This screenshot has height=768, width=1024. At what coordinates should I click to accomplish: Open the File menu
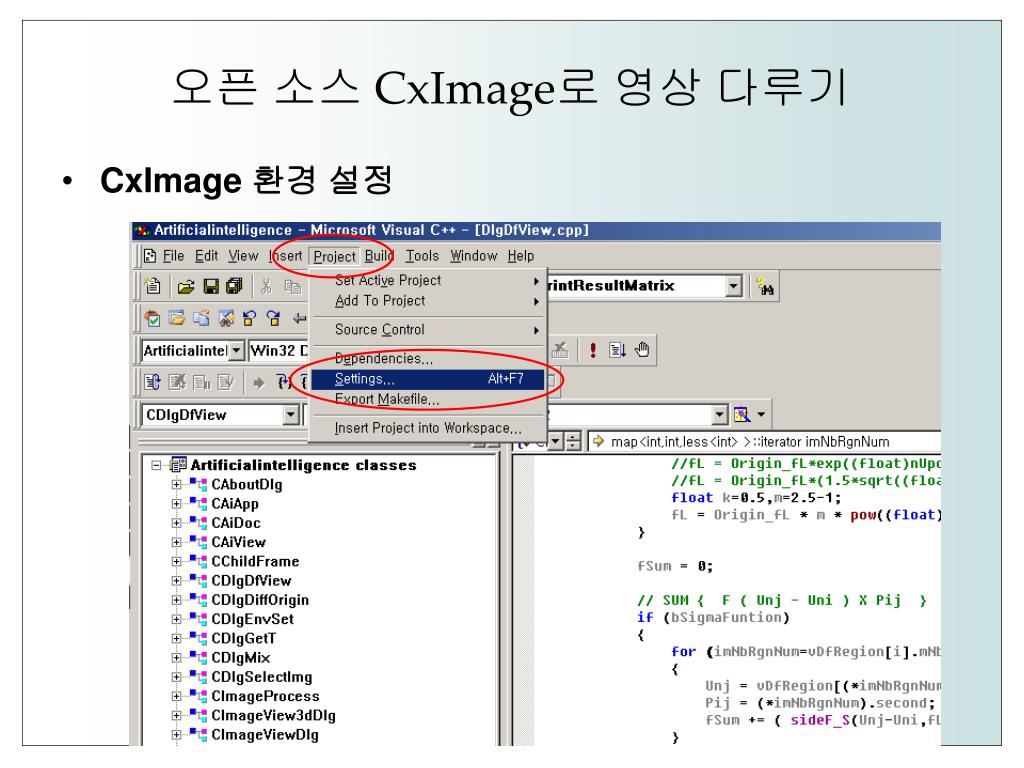173,256
